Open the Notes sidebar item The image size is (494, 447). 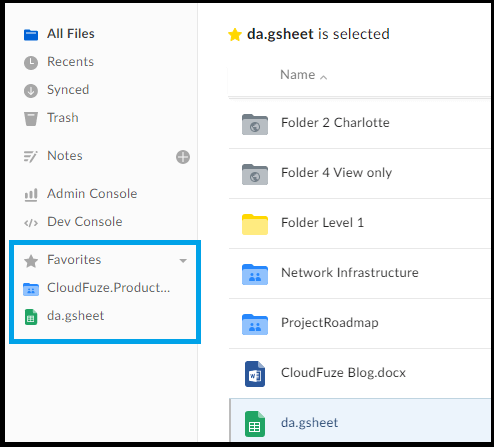click(x=65, y=156)
